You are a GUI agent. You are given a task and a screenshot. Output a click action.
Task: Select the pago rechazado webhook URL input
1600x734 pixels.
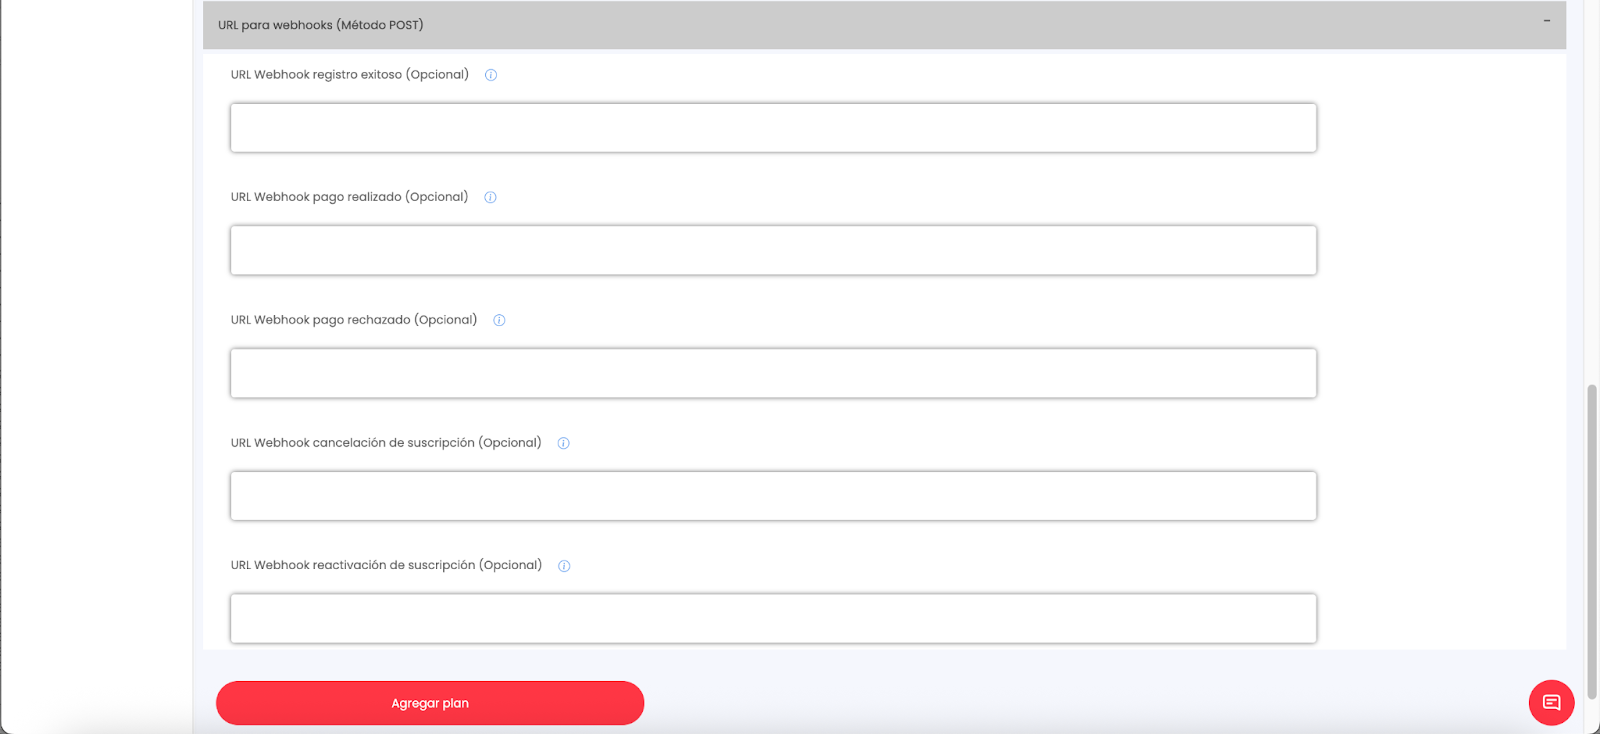(773, 373)
